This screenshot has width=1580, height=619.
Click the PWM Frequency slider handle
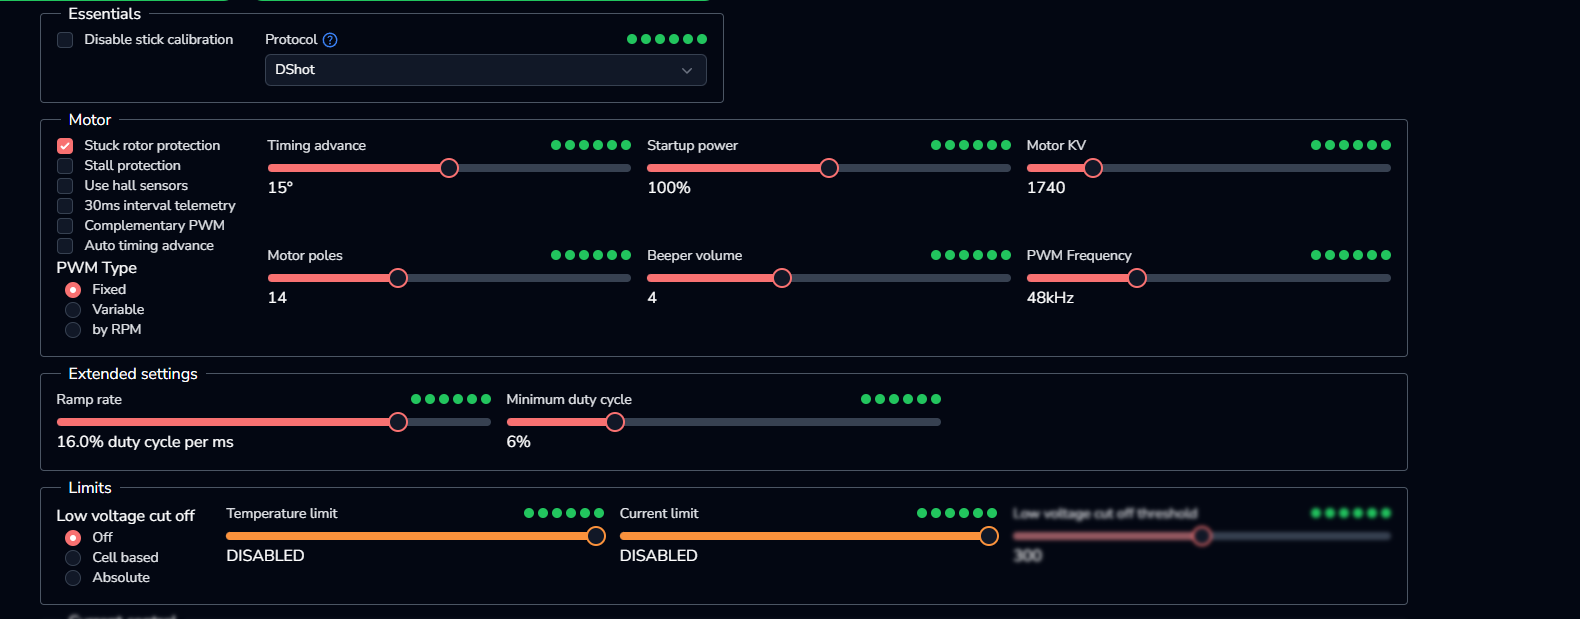click(1137, 278)
